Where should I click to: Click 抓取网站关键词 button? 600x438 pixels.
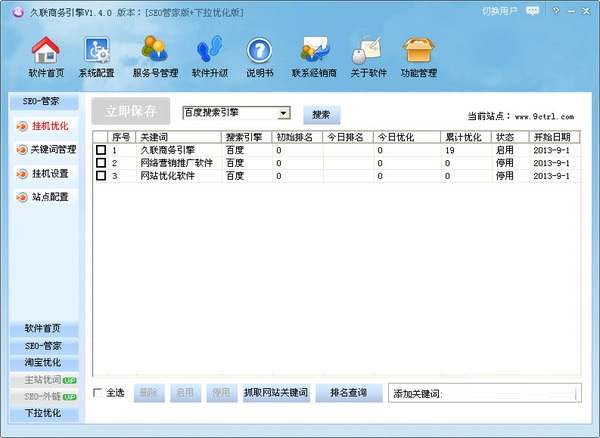pos(276,393)
